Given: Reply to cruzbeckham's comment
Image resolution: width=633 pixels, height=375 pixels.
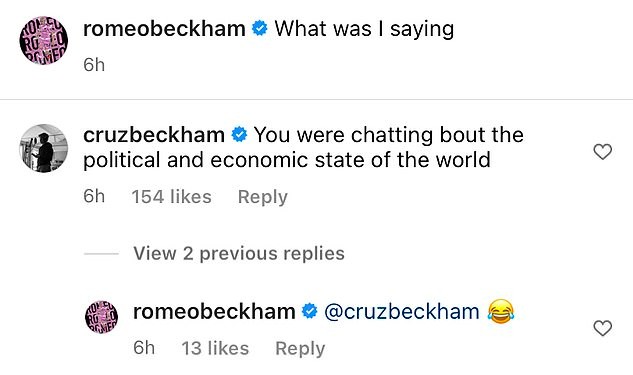Looking at the screenshot, I should coord(262,197).
